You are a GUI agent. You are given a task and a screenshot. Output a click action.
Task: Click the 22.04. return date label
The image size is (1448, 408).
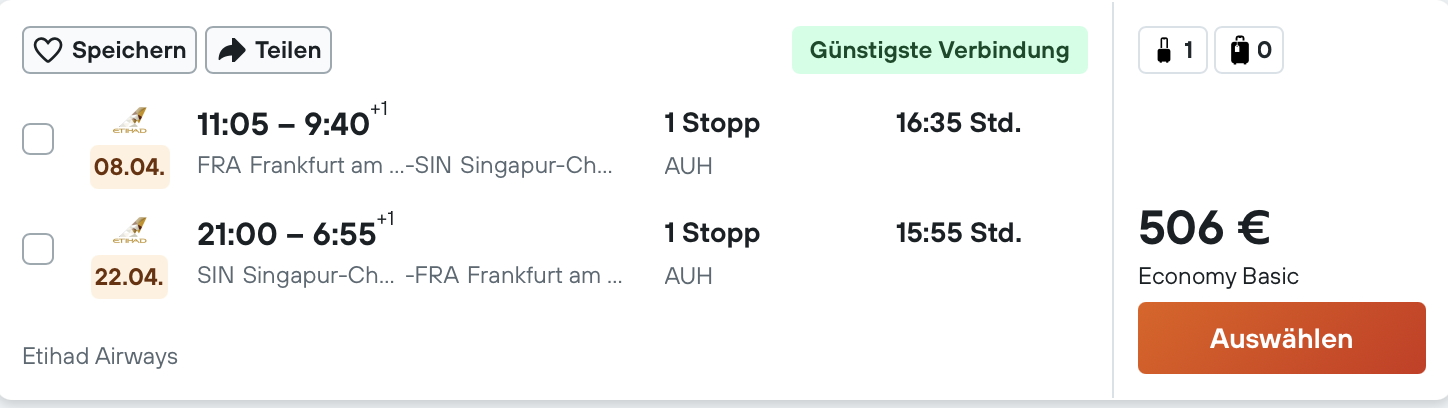[x=130, y=277]
